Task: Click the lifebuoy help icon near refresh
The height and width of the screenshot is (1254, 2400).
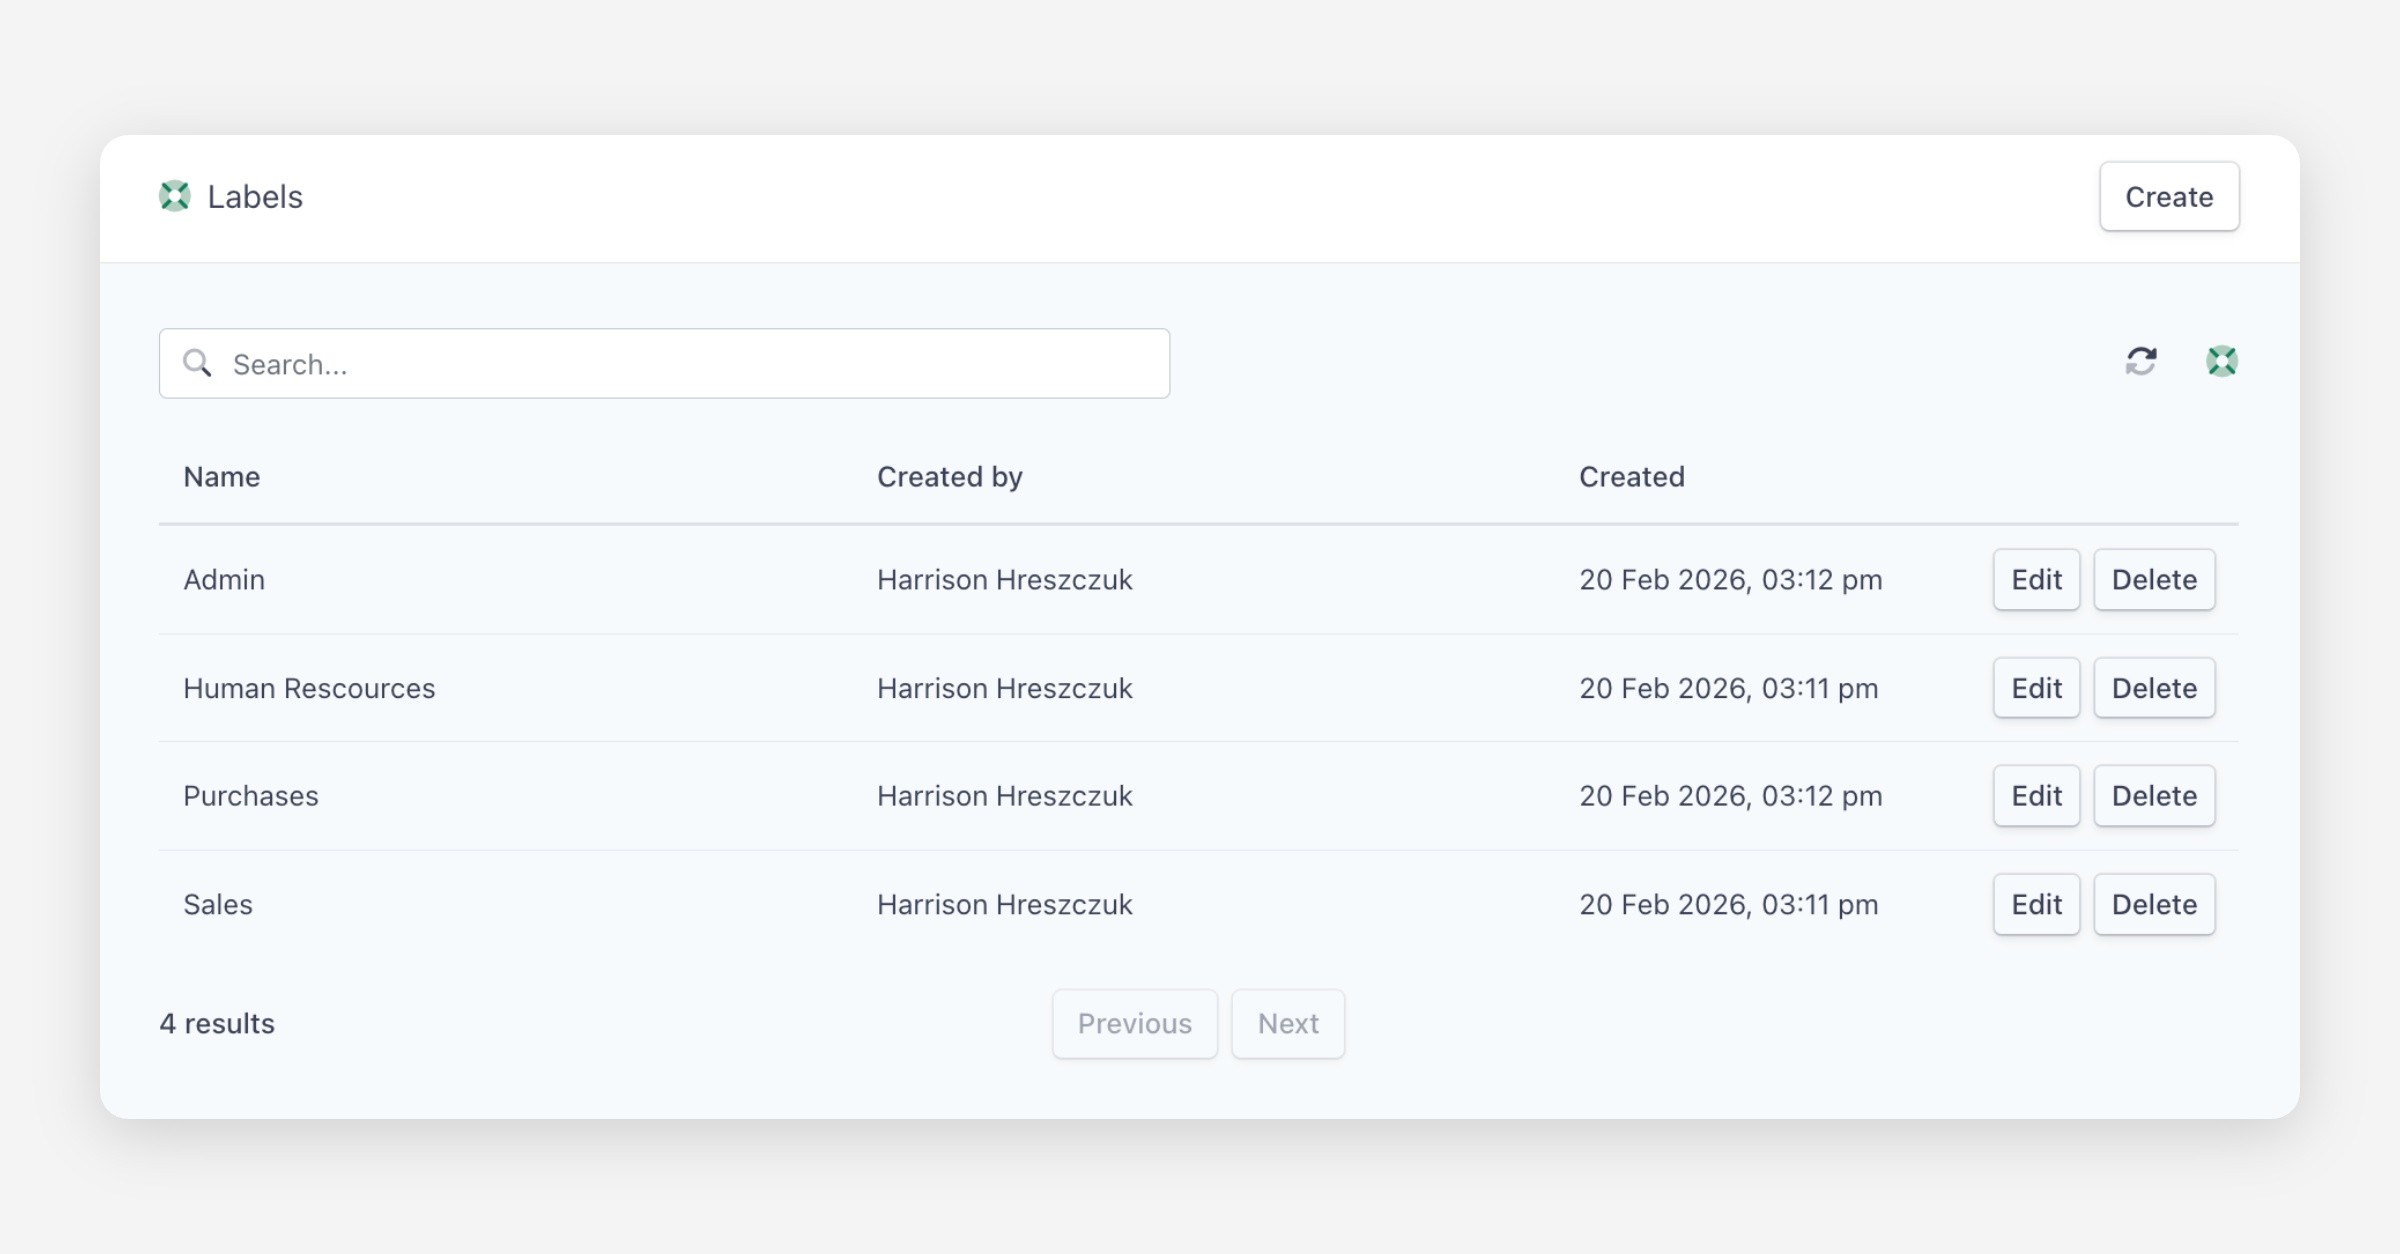Action: (x=2221, y=361)
